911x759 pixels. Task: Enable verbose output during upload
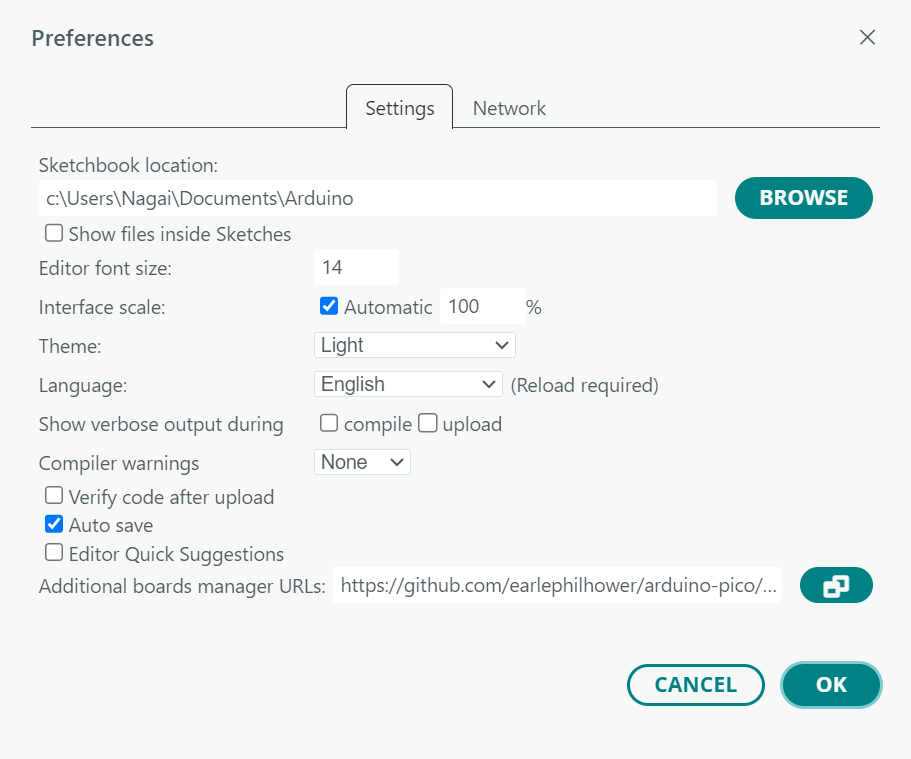pos(428,423)
